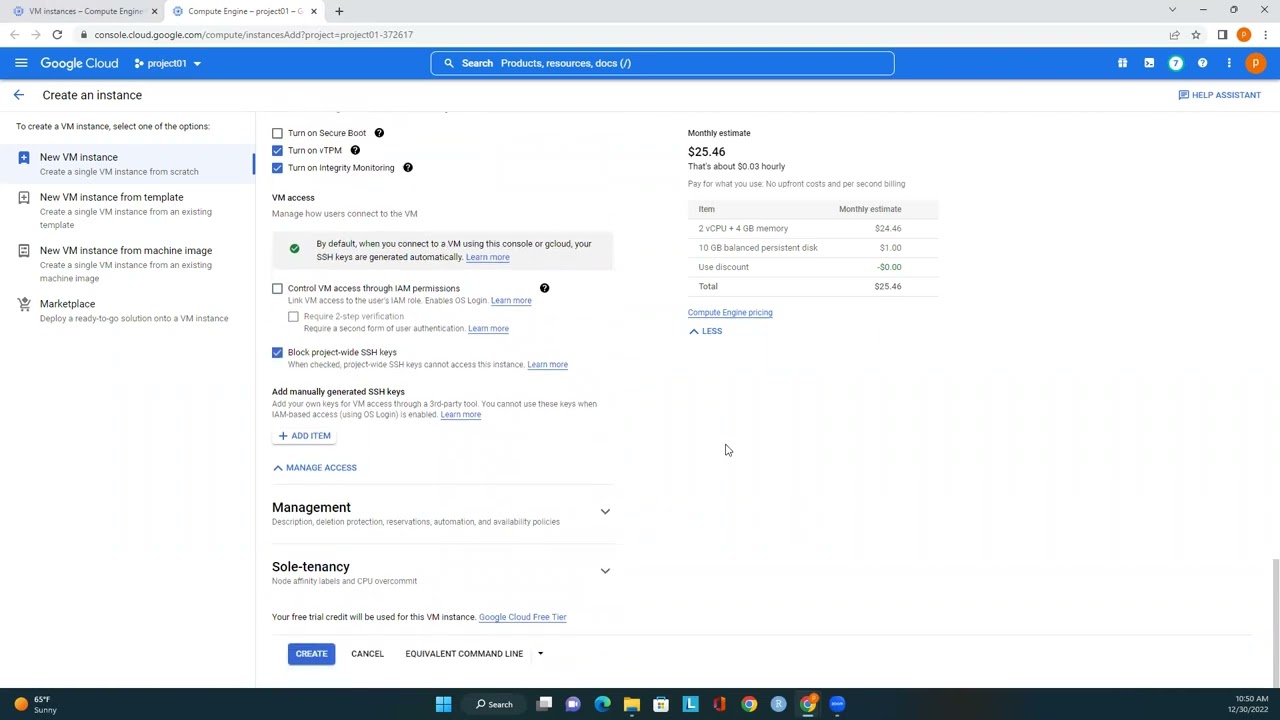The image size is (1280, 720).
Task: Show help for IAM permissions access
Action: click(x=545, y=288)
